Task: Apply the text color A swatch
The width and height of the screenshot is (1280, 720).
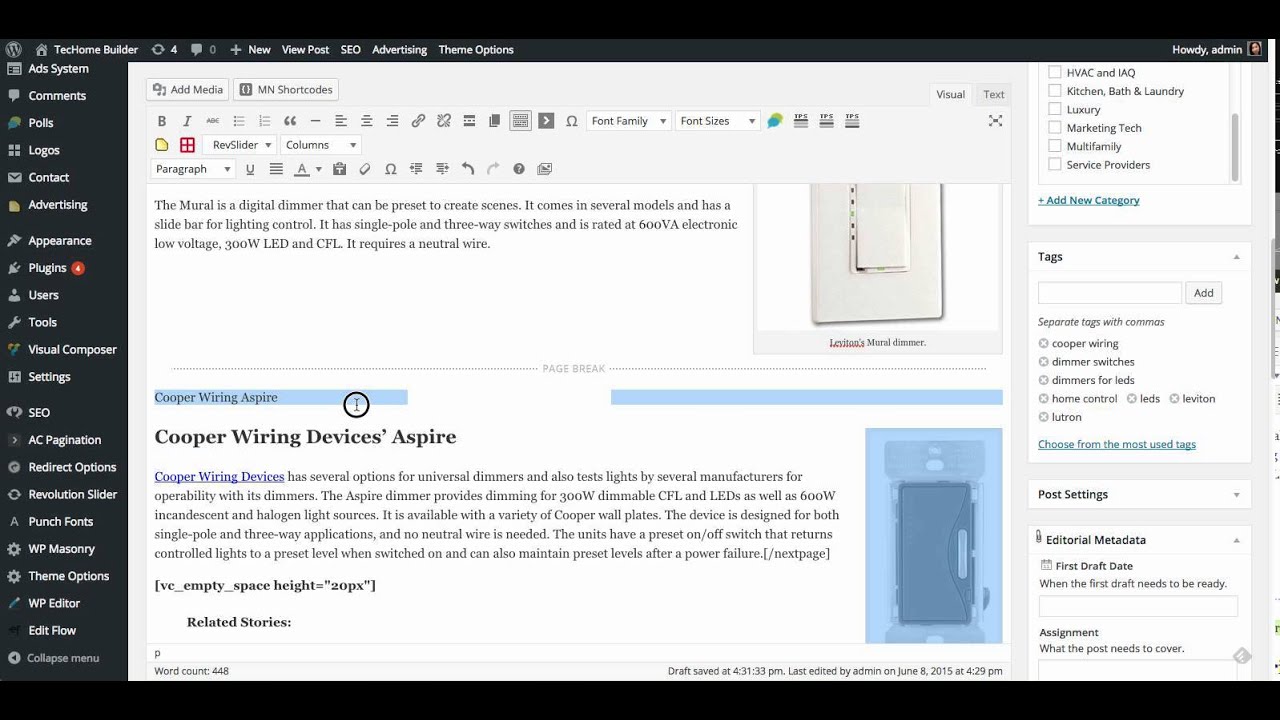Action: [x=302, y=169]
